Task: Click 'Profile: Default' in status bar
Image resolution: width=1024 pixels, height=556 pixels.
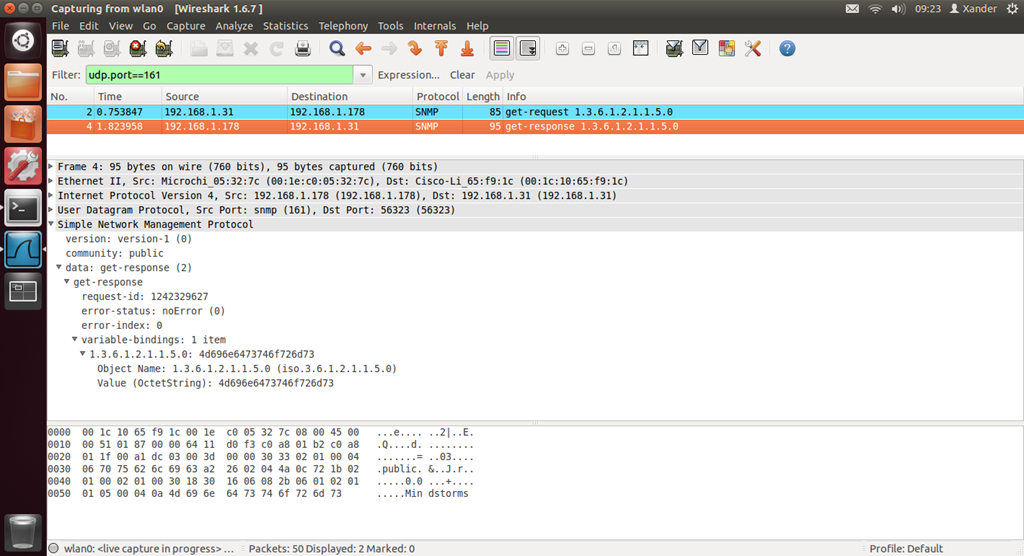Action: 906,549
